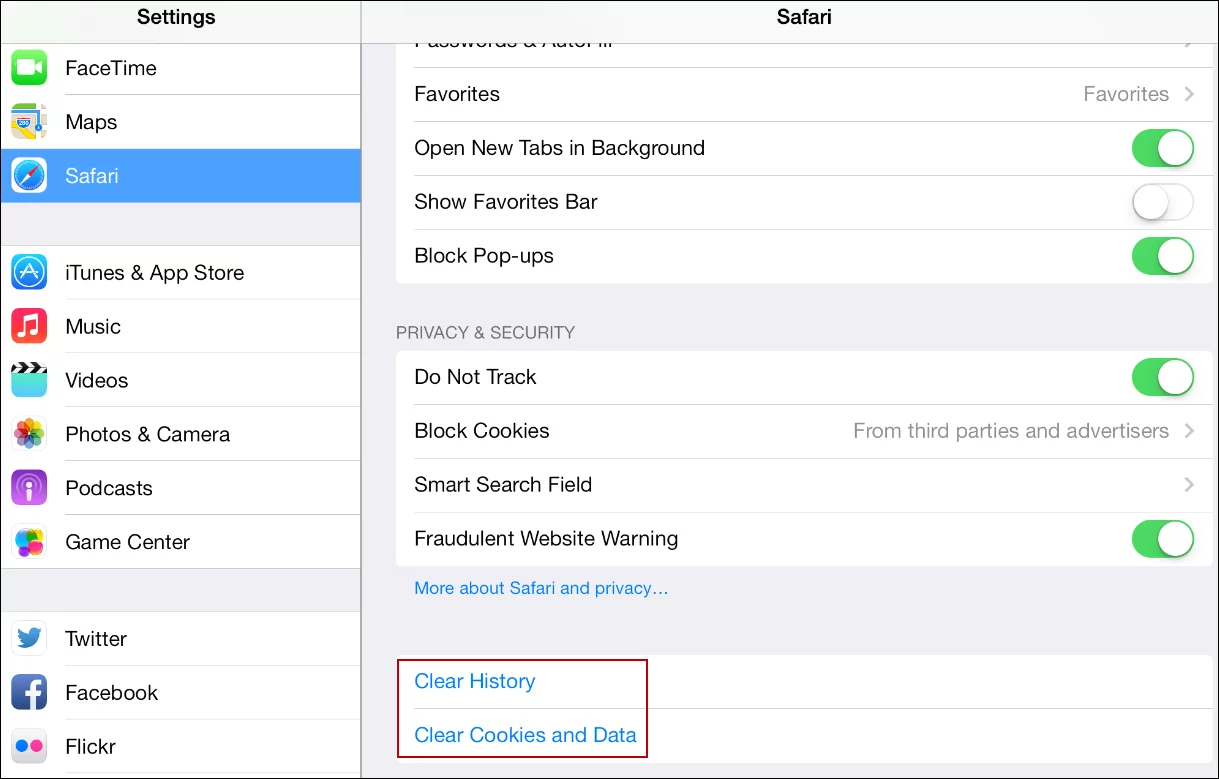Select Photos & Camera settings
The width and height of the screenshot is (1219, 779).
(147, 434)
